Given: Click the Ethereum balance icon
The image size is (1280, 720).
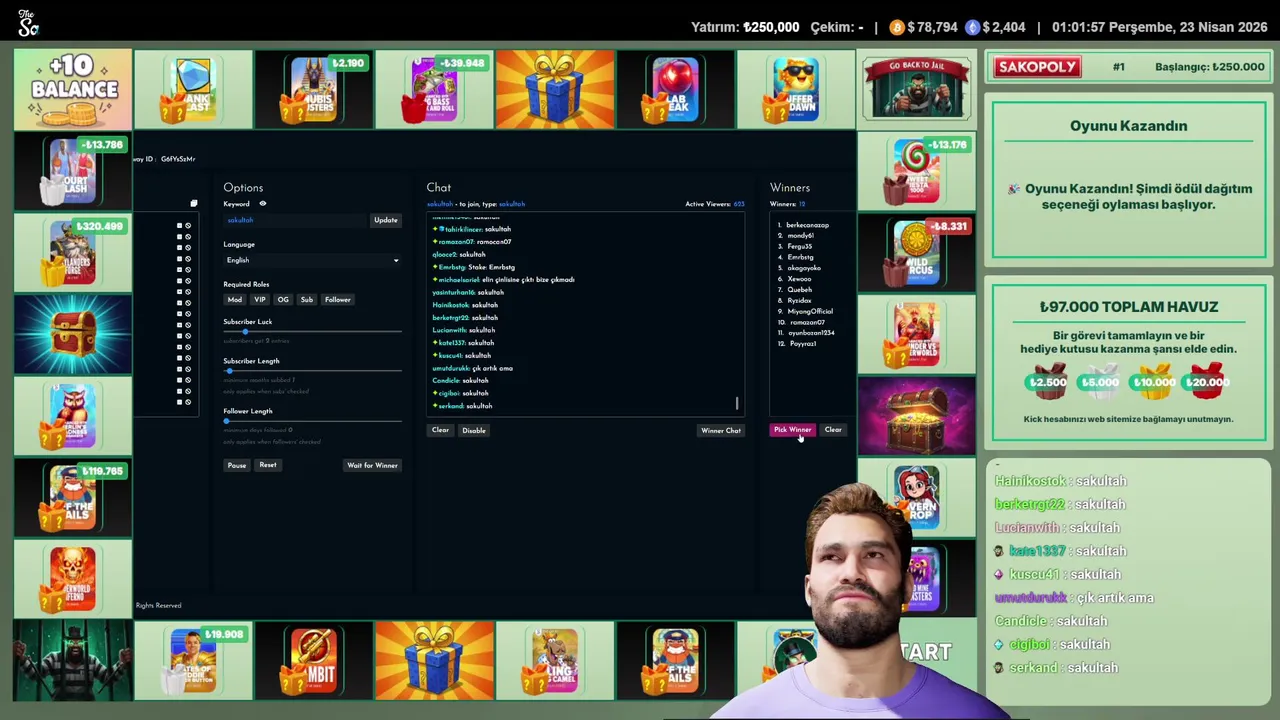Looking at the screenshot, I should click(972, 27).
